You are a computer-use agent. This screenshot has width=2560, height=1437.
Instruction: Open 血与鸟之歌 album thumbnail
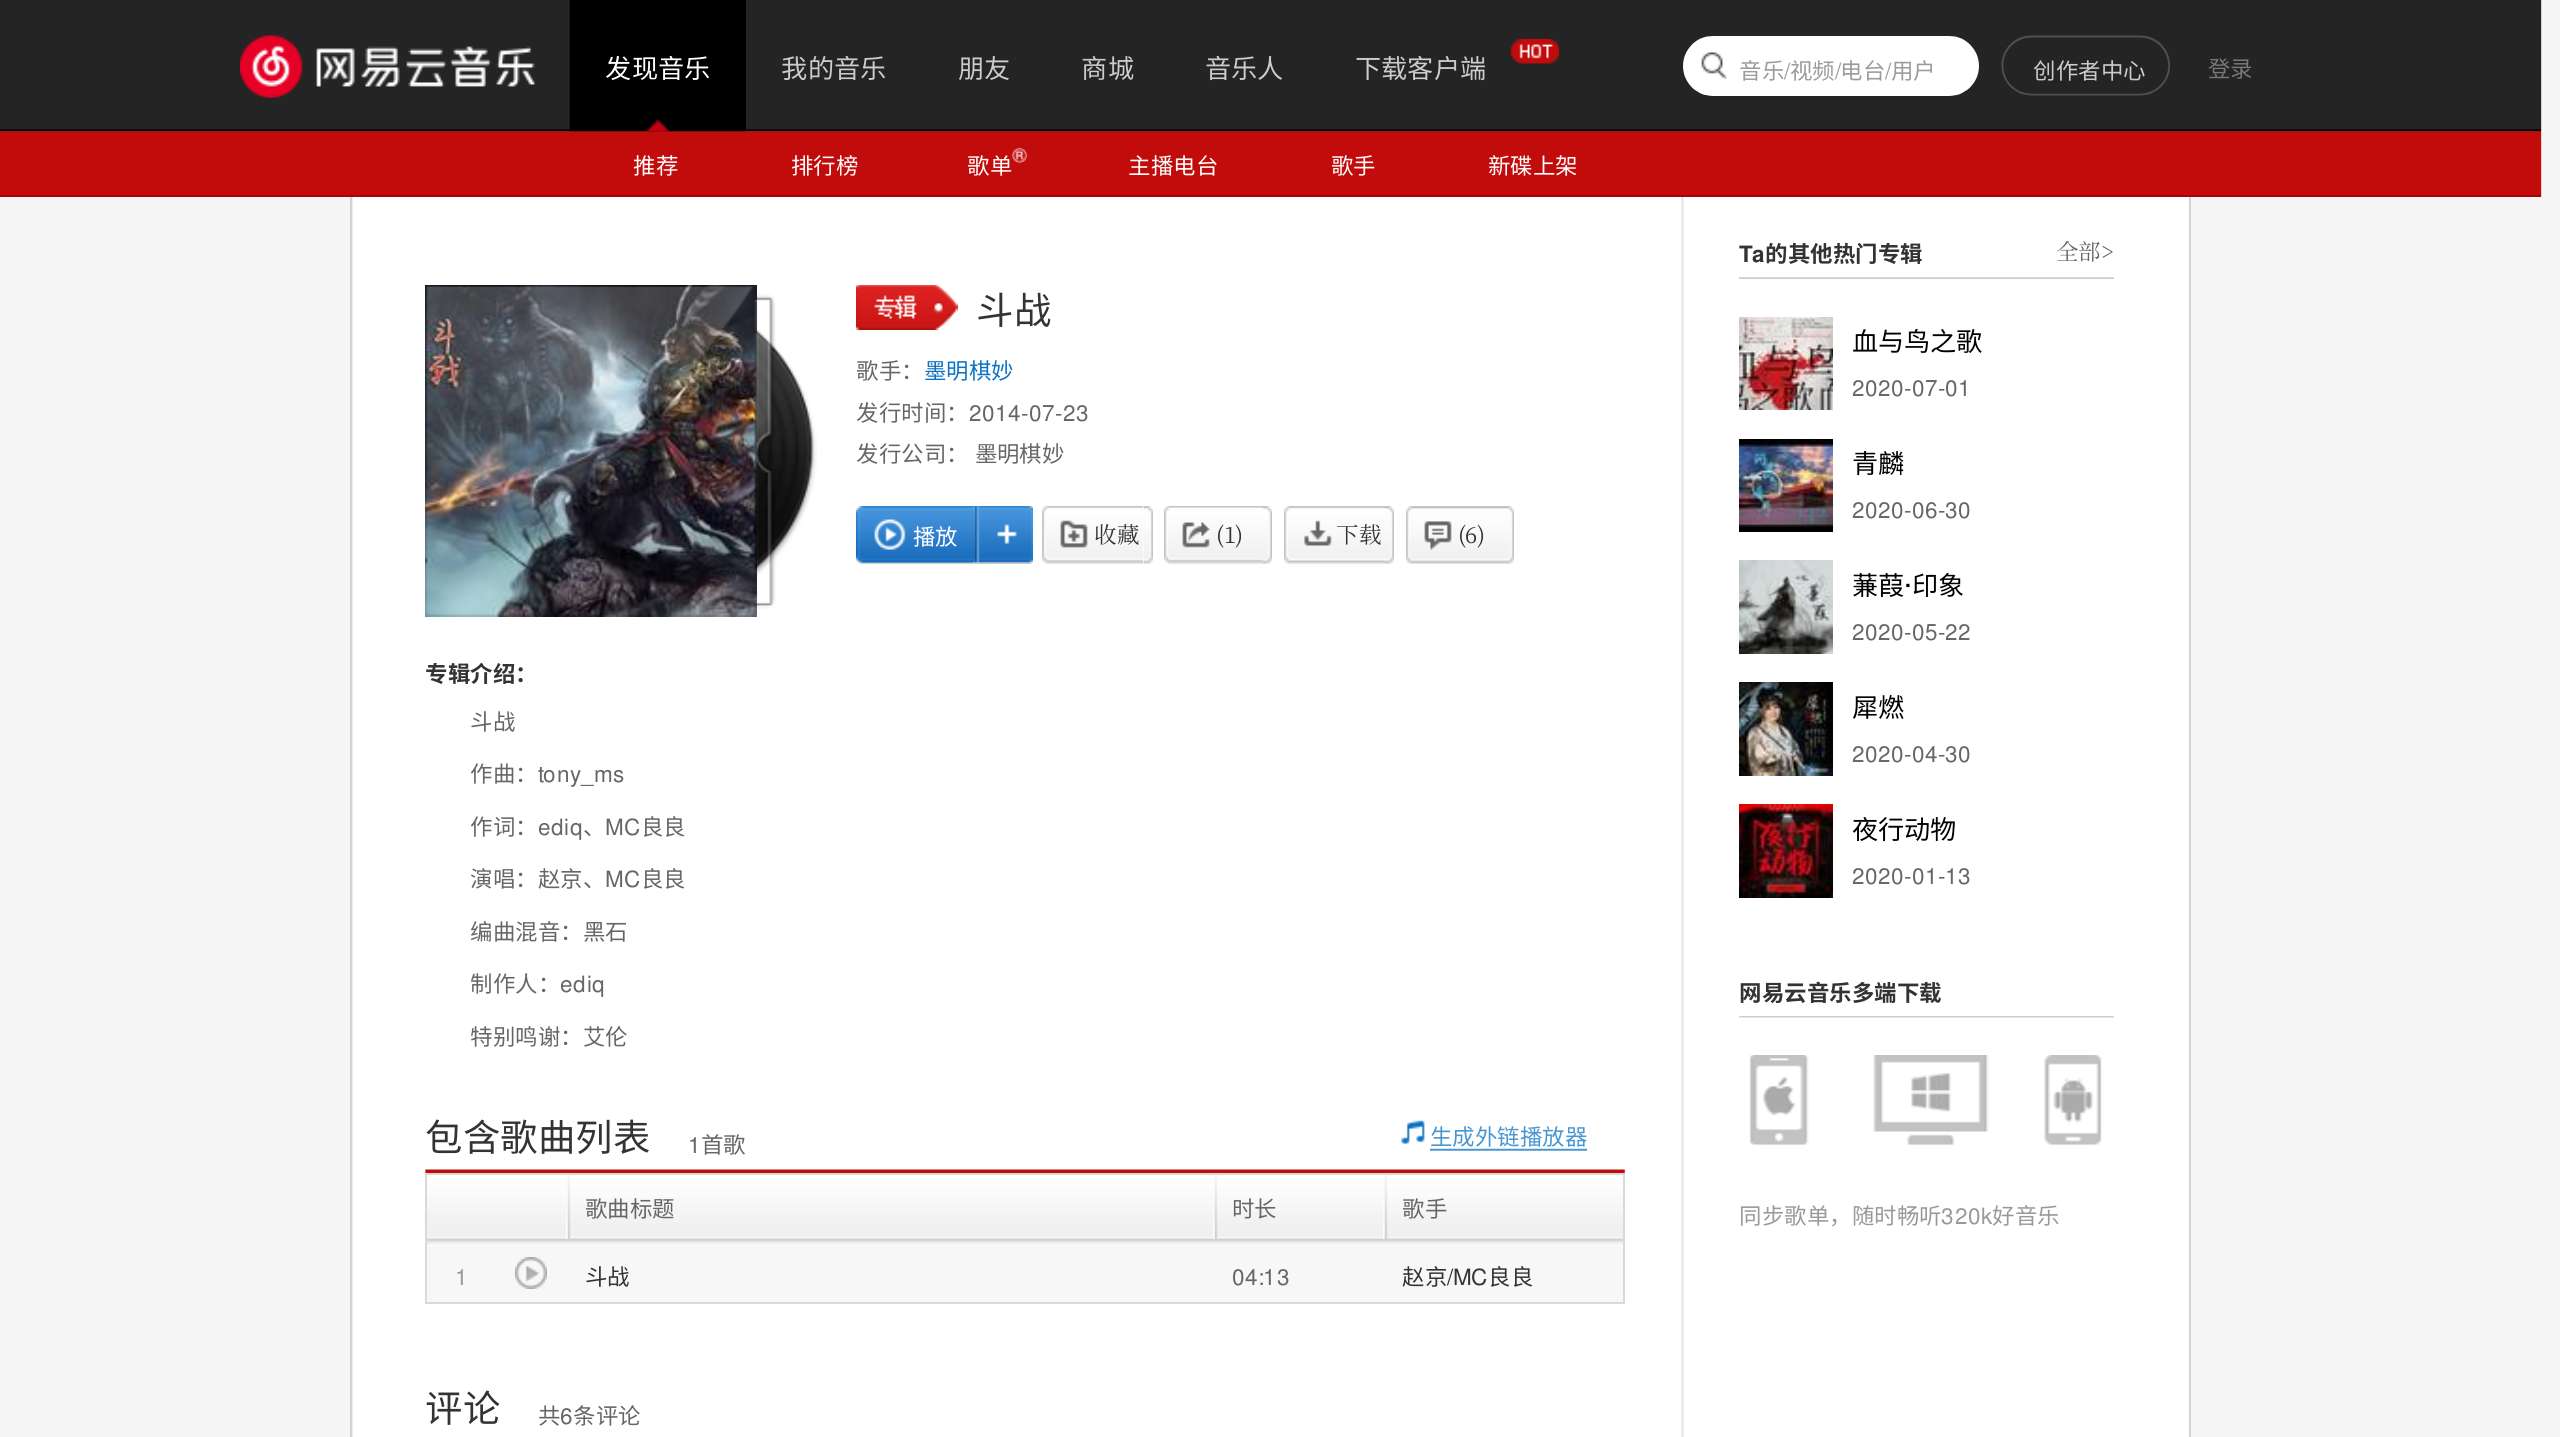(x=1785, y=364)
